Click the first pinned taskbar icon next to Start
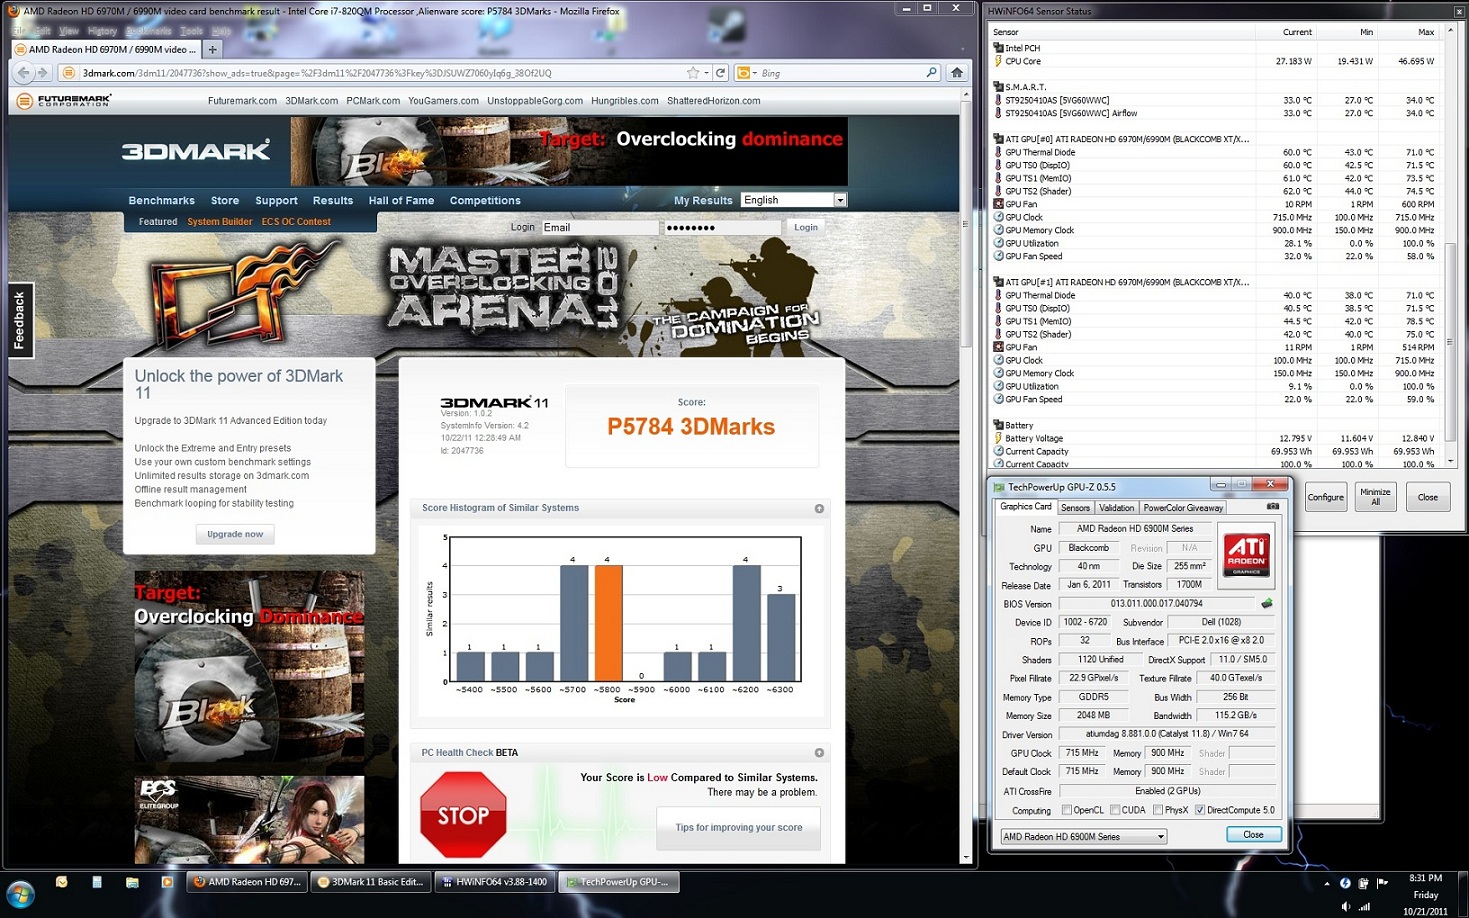The image size is (1469, 918). [62, 882]
